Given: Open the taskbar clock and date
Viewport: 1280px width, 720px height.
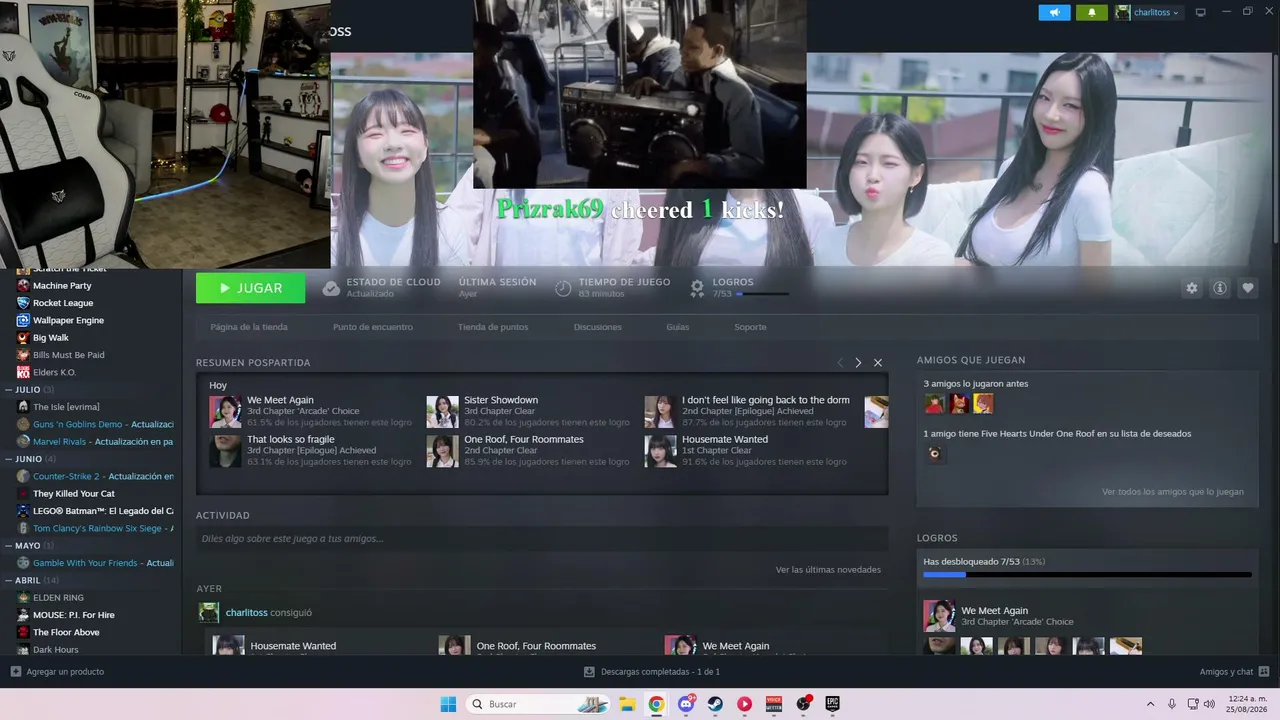Looking at the screenshot, I should [x=1248, y=704].
